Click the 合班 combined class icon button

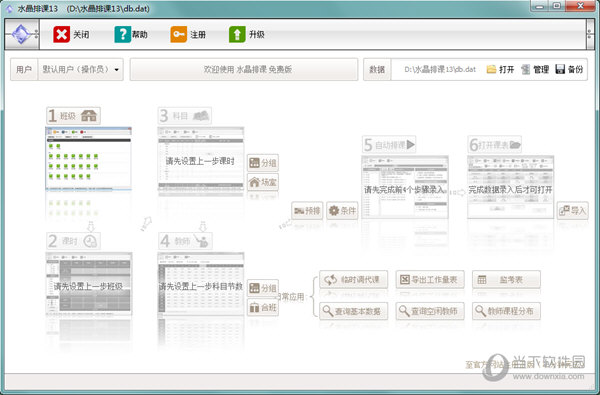click(x=263, y=307)
